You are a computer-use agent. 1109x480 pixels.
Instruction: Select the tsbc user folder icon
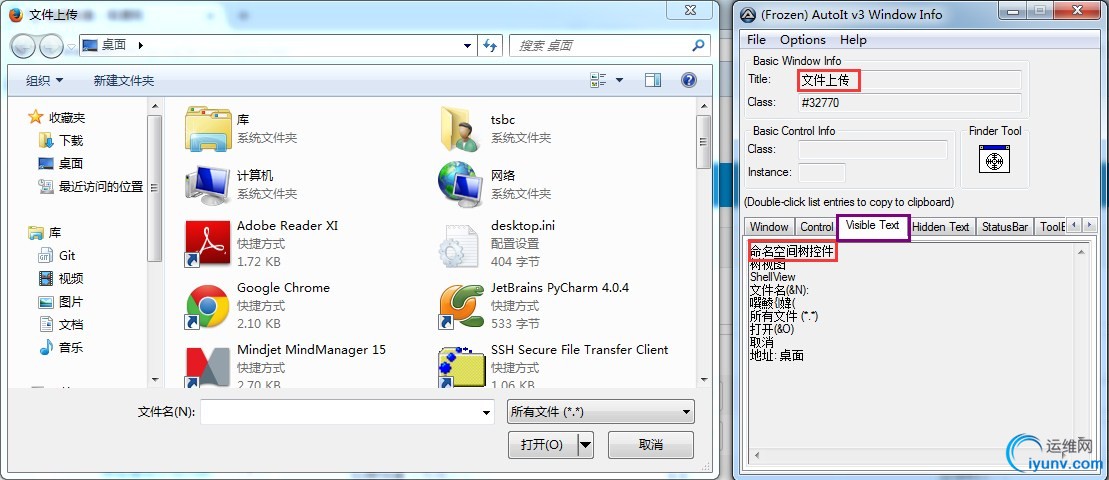click(461, 129)
